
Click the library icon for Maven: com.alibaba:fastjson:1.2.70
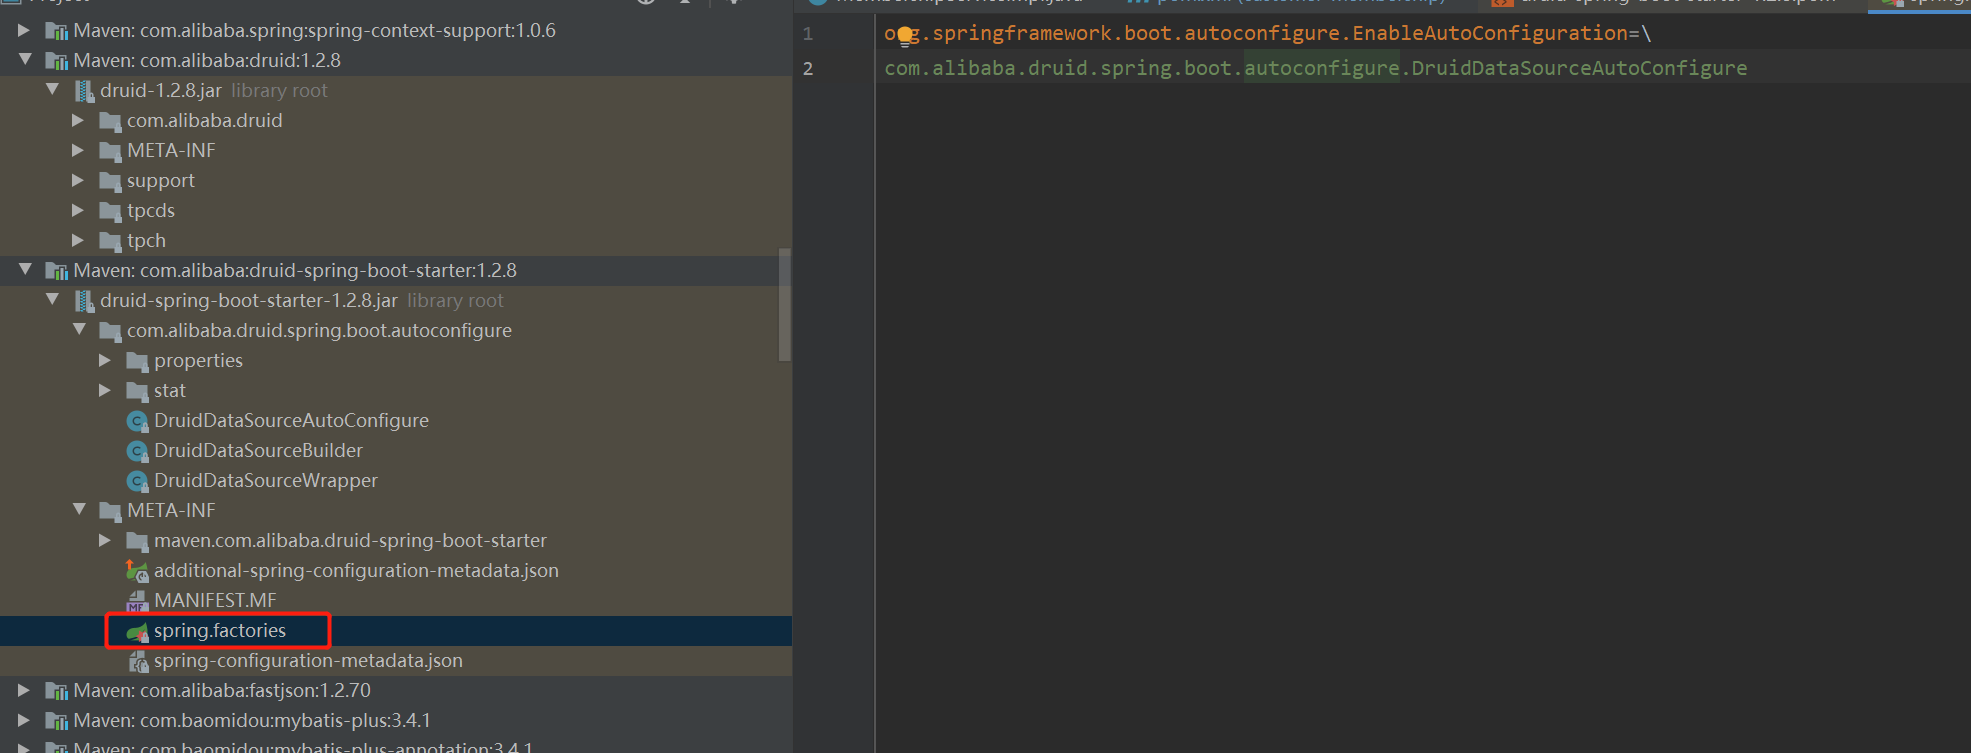[57, 691]
